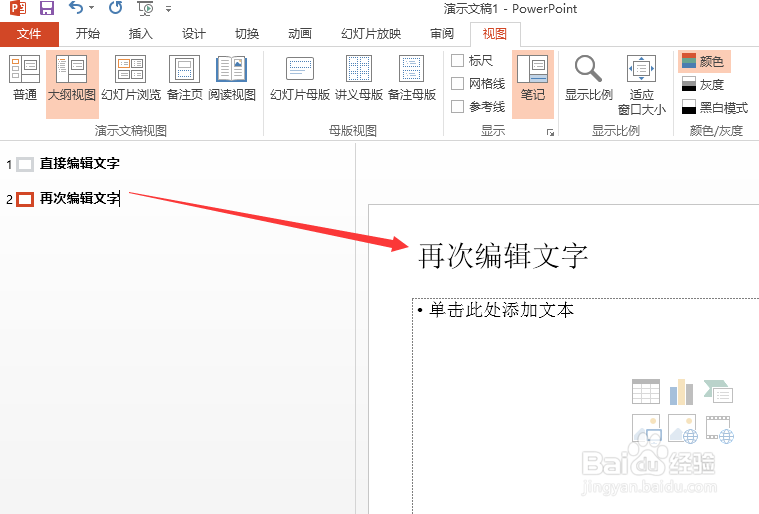This screenshot has height=514, width=759.
Task: Select 黑白模式 black and white mode
Action: tap(715, 107)
